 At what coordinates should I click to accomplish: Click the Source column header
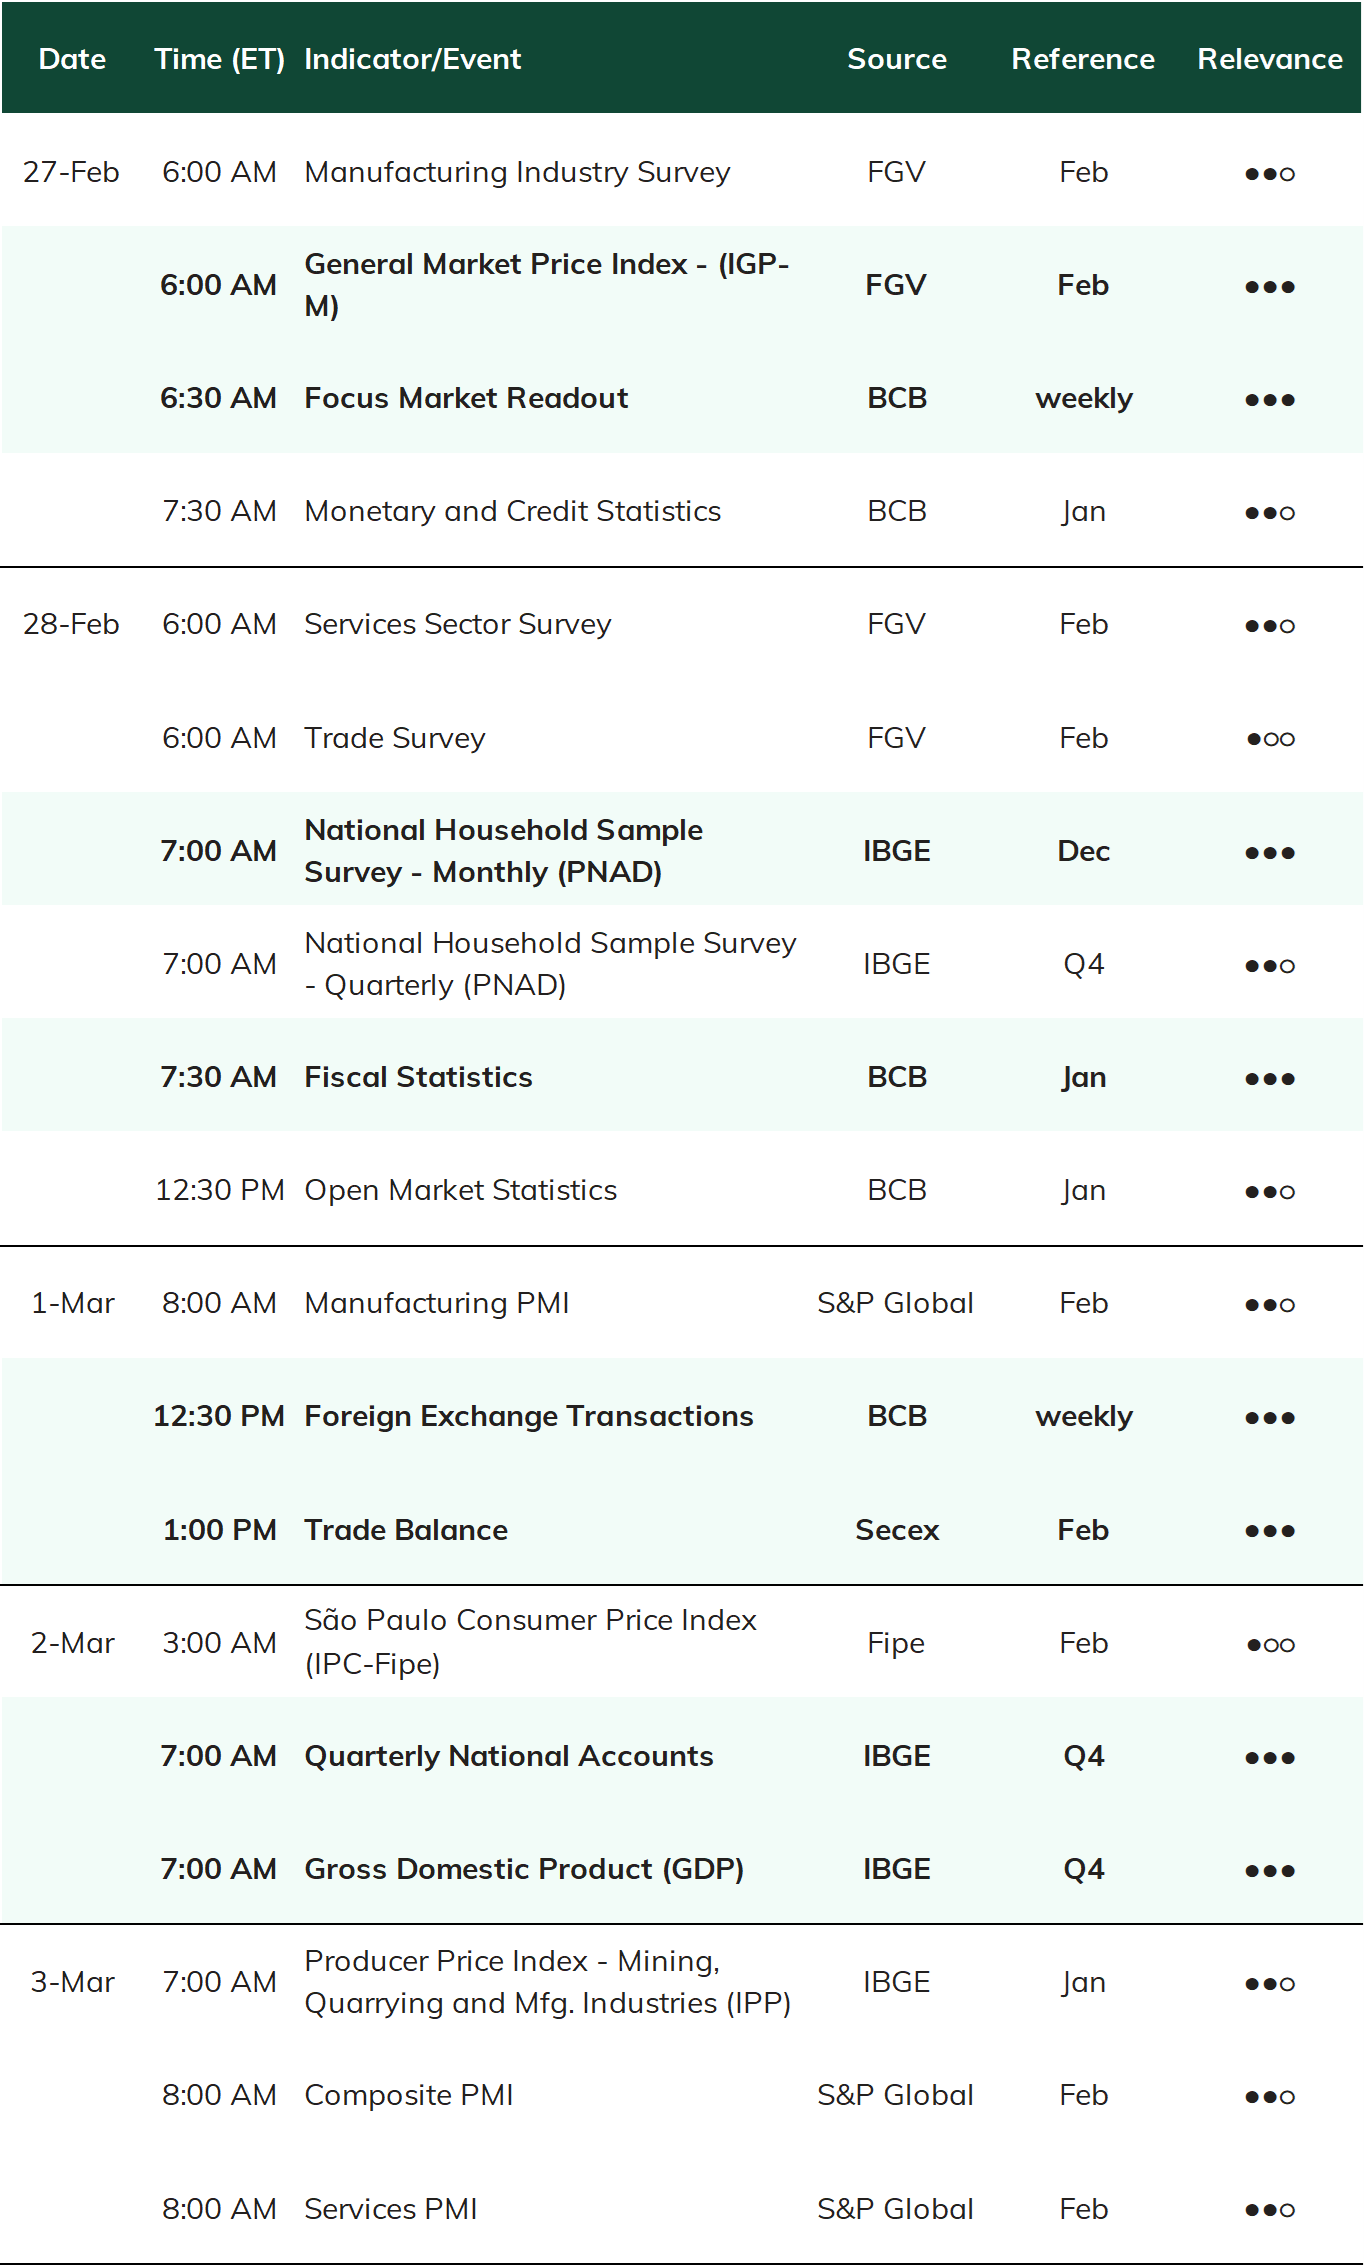[x=896, y=59]
